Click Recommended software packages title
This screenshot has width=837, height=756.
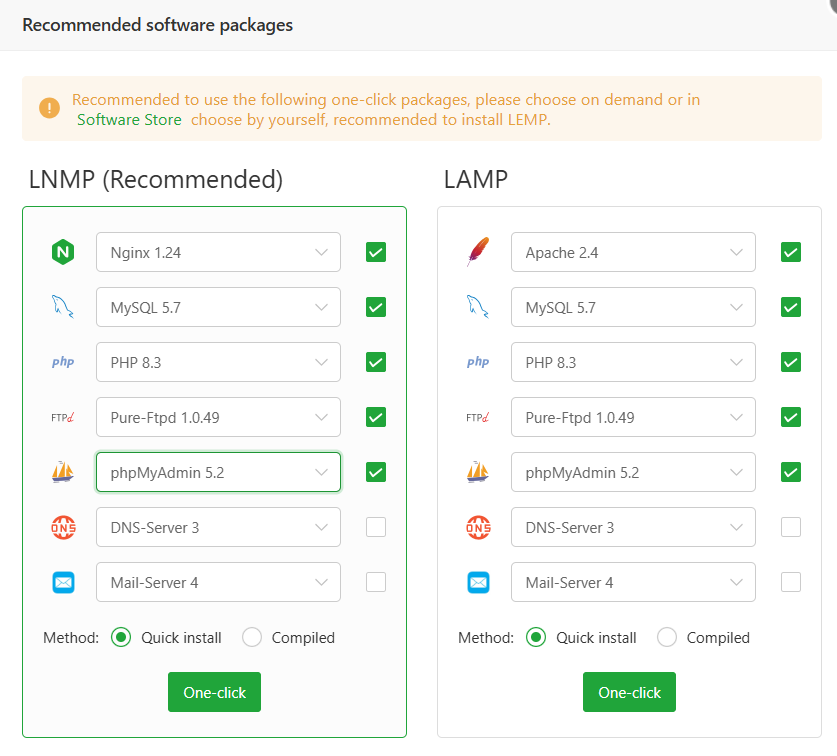tap(157, 25)
